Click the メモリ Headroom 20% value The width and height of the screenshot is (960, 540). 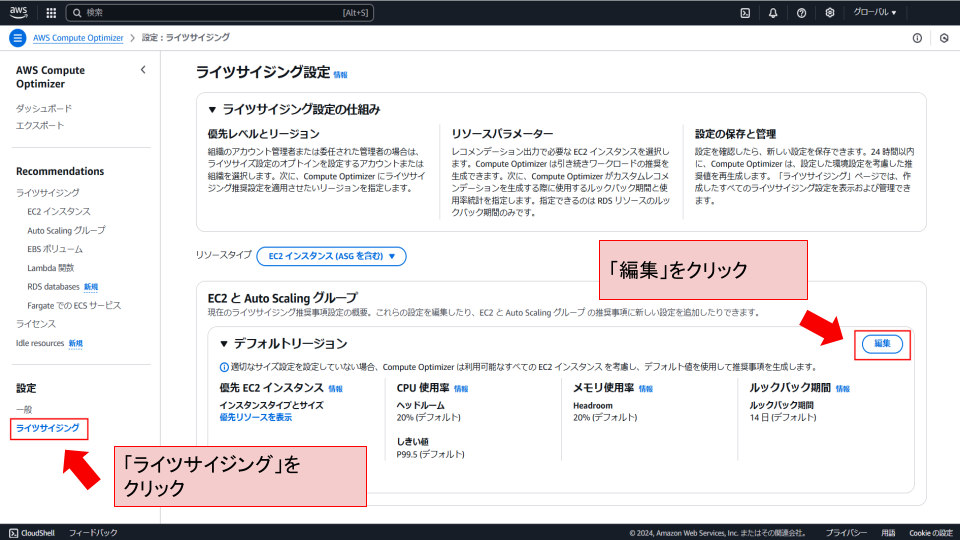pyautogui.click(x=605, y=418)
